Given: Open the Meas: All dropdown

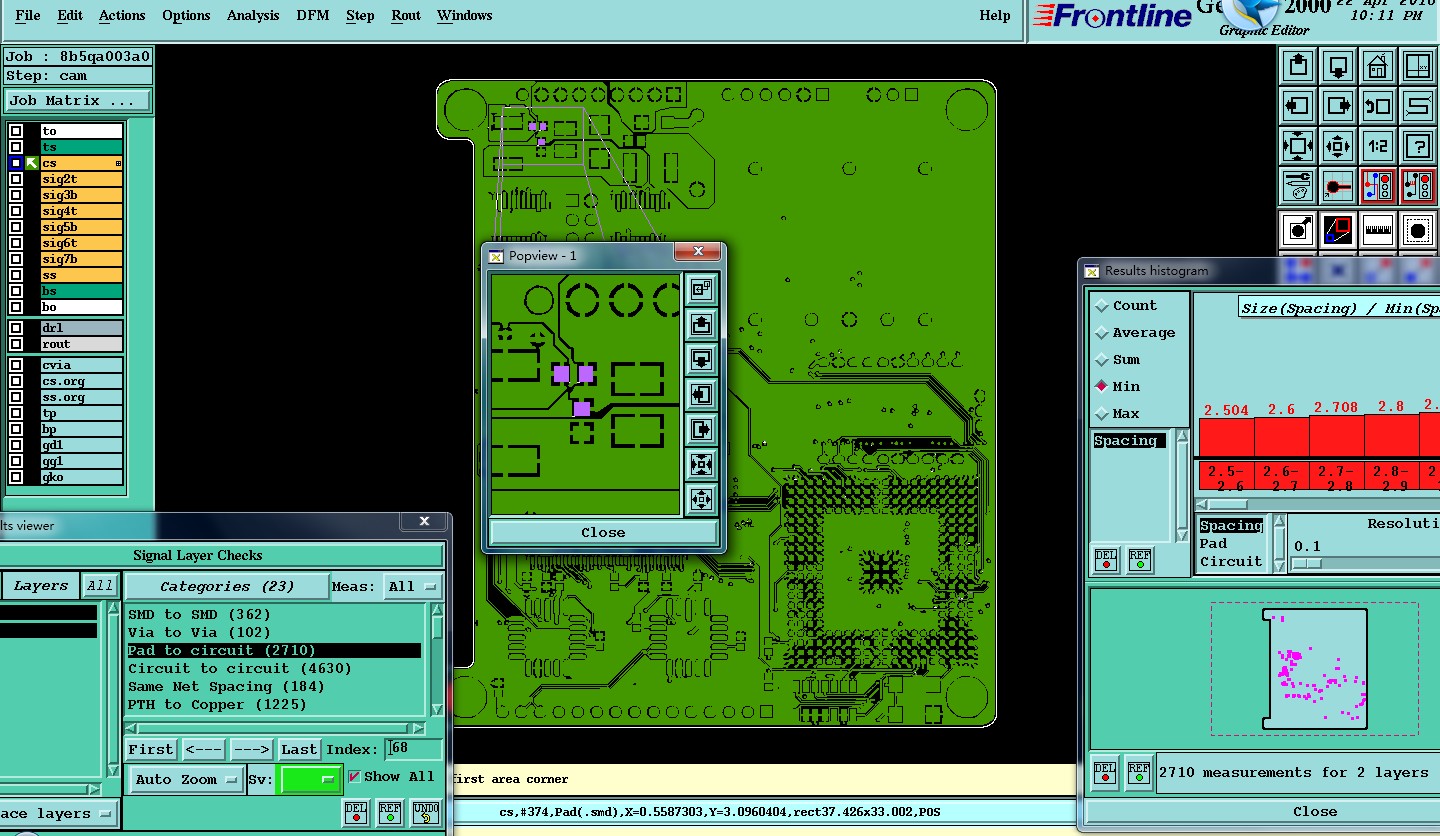Looking at the screenshot, I should (413, 586).
